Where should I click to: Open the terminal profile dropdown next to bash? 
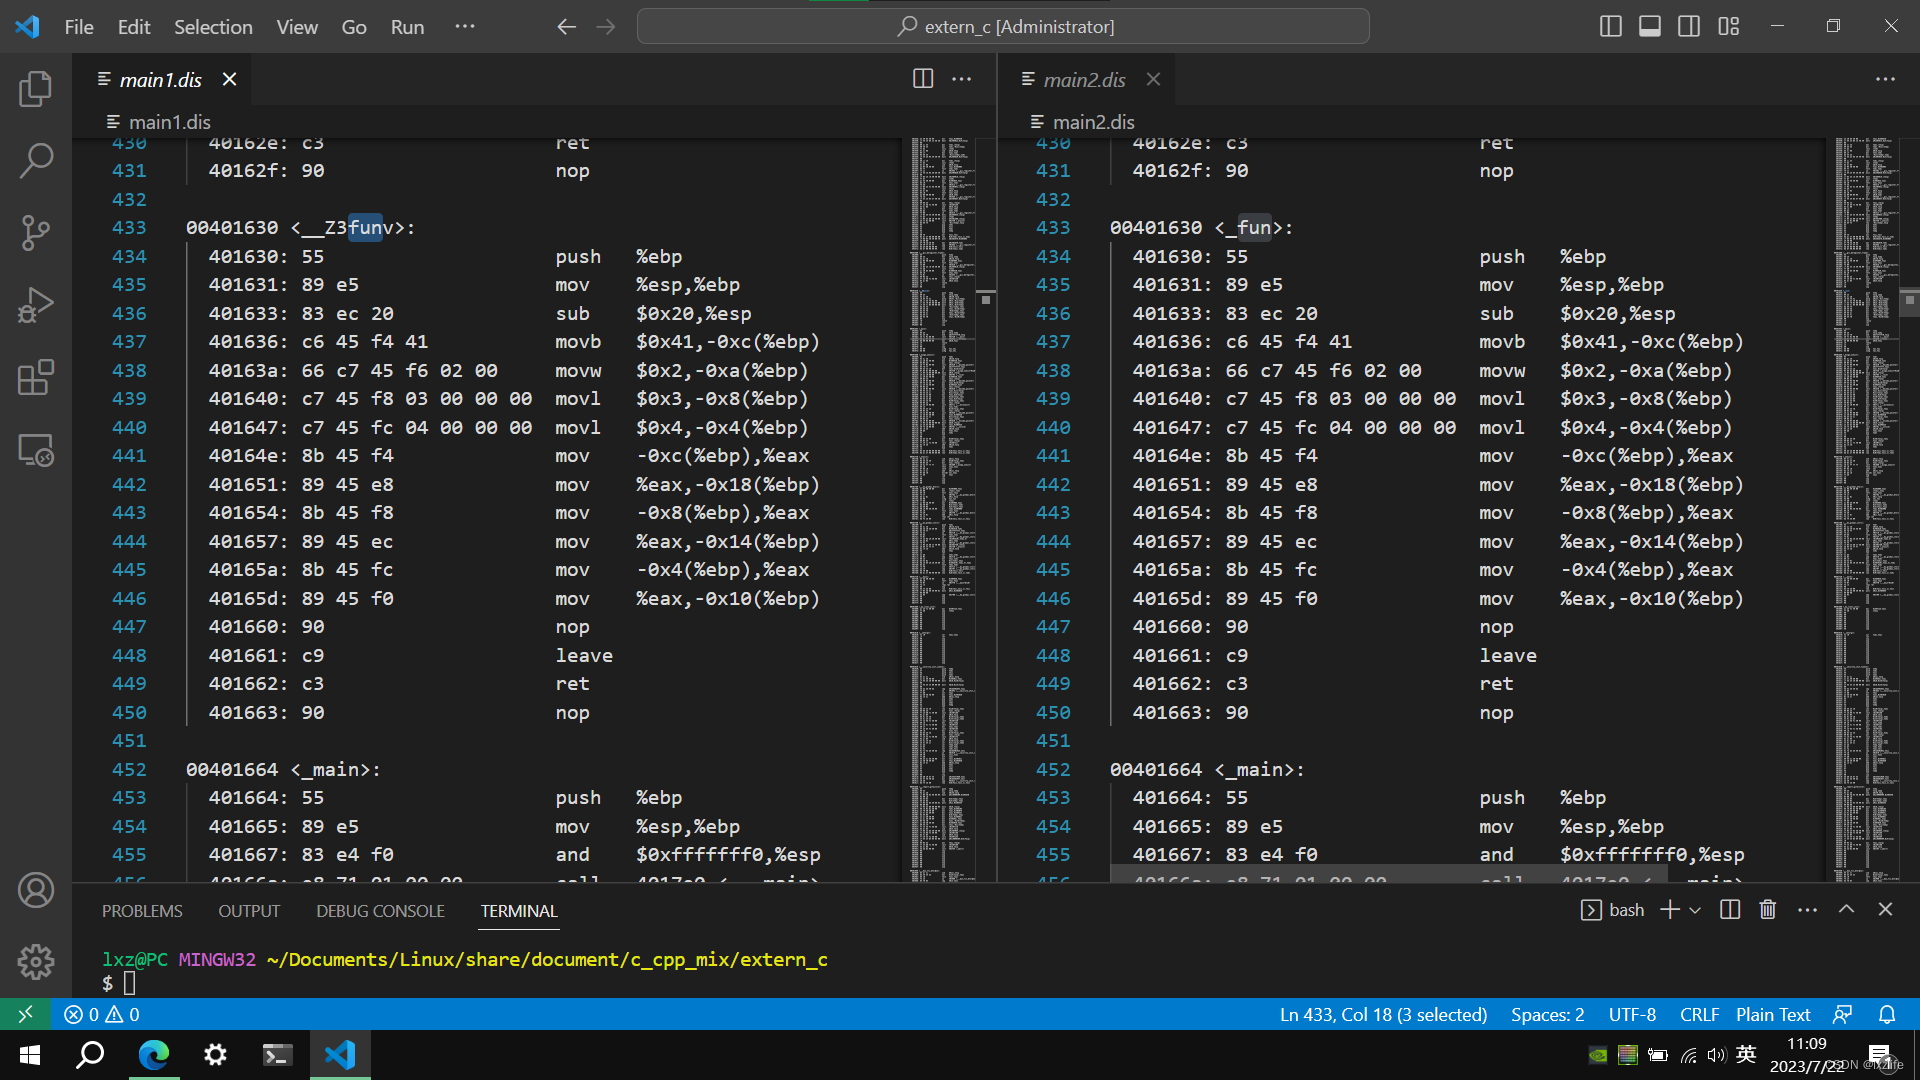pos(1694,910)
